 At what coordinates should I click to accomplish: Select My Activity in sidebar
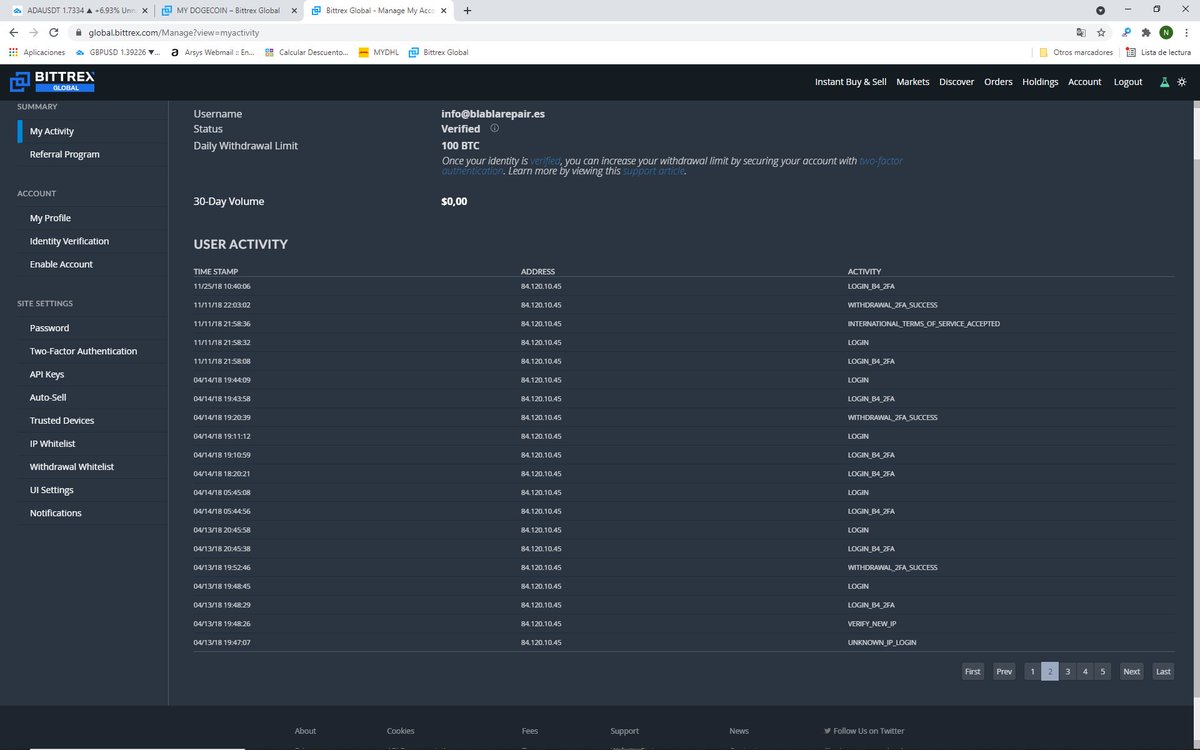[52, 131]
